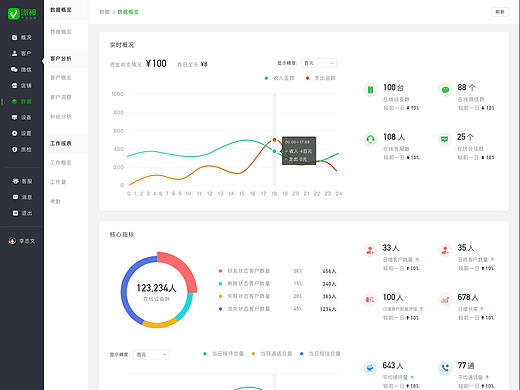Toggle the blue donut legend row 1234人

pos(277,309)
